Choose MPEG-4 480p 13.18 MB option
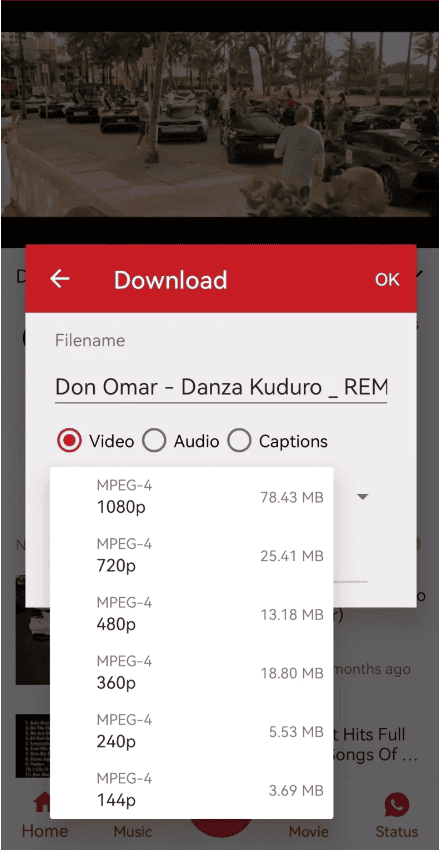 coord(191,613)
